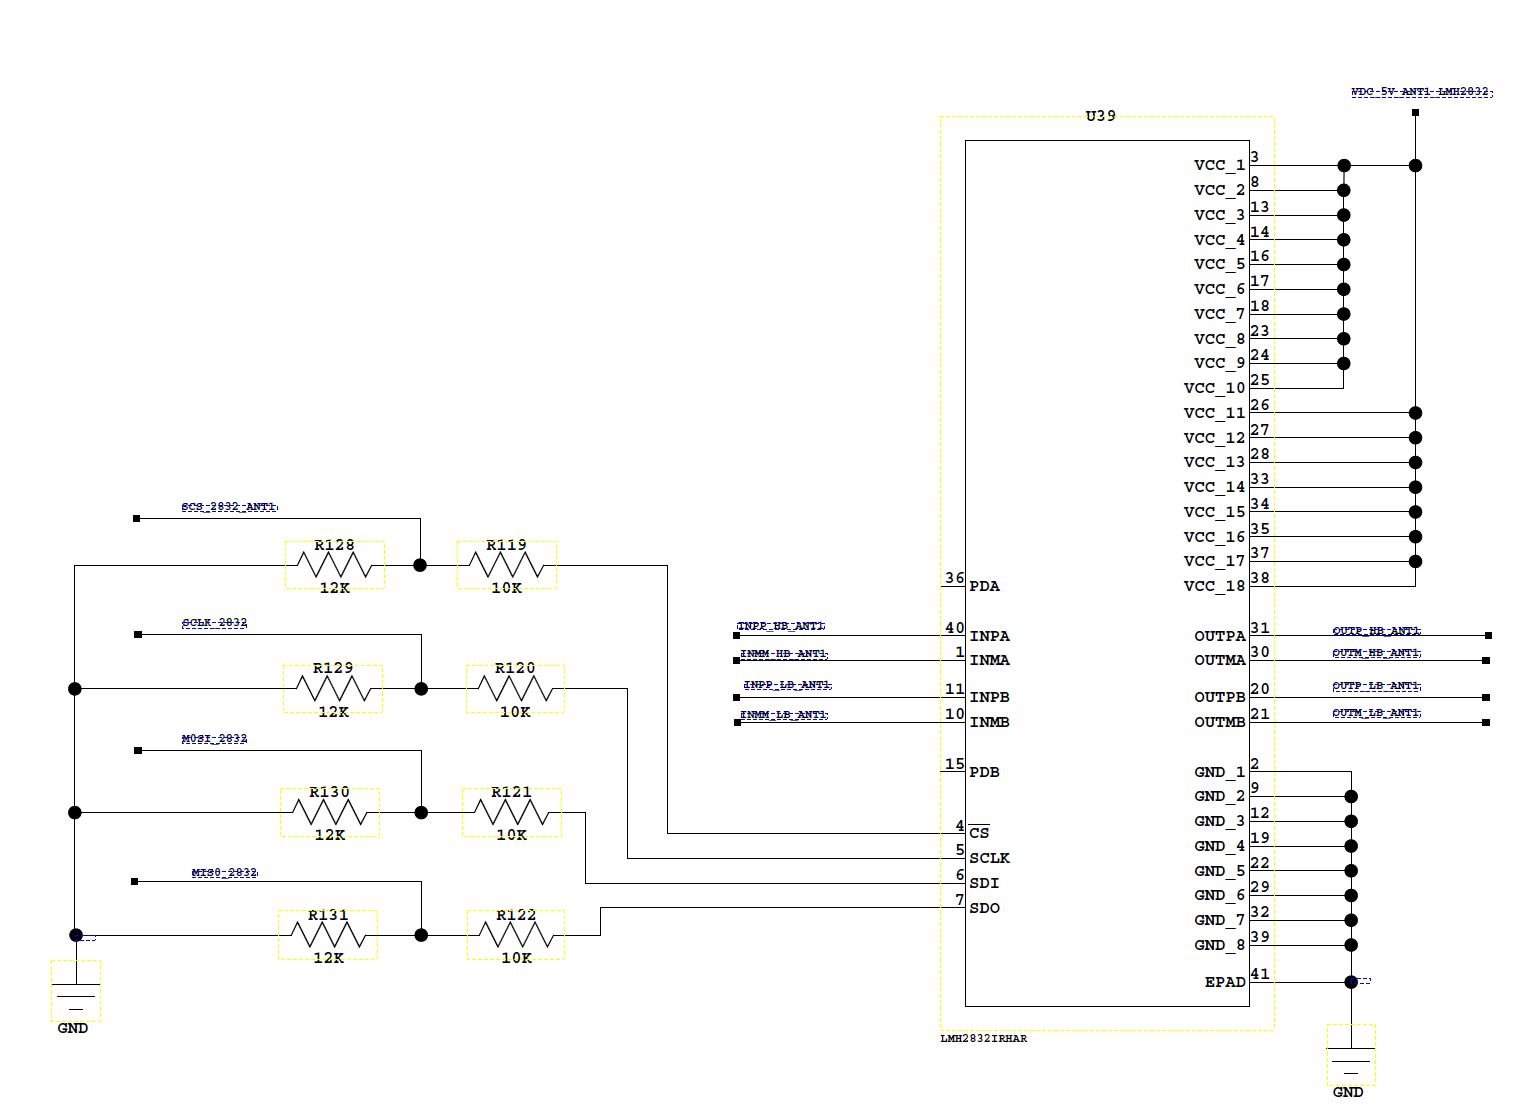Click the SCLK_2832 net label

(214, 623)
